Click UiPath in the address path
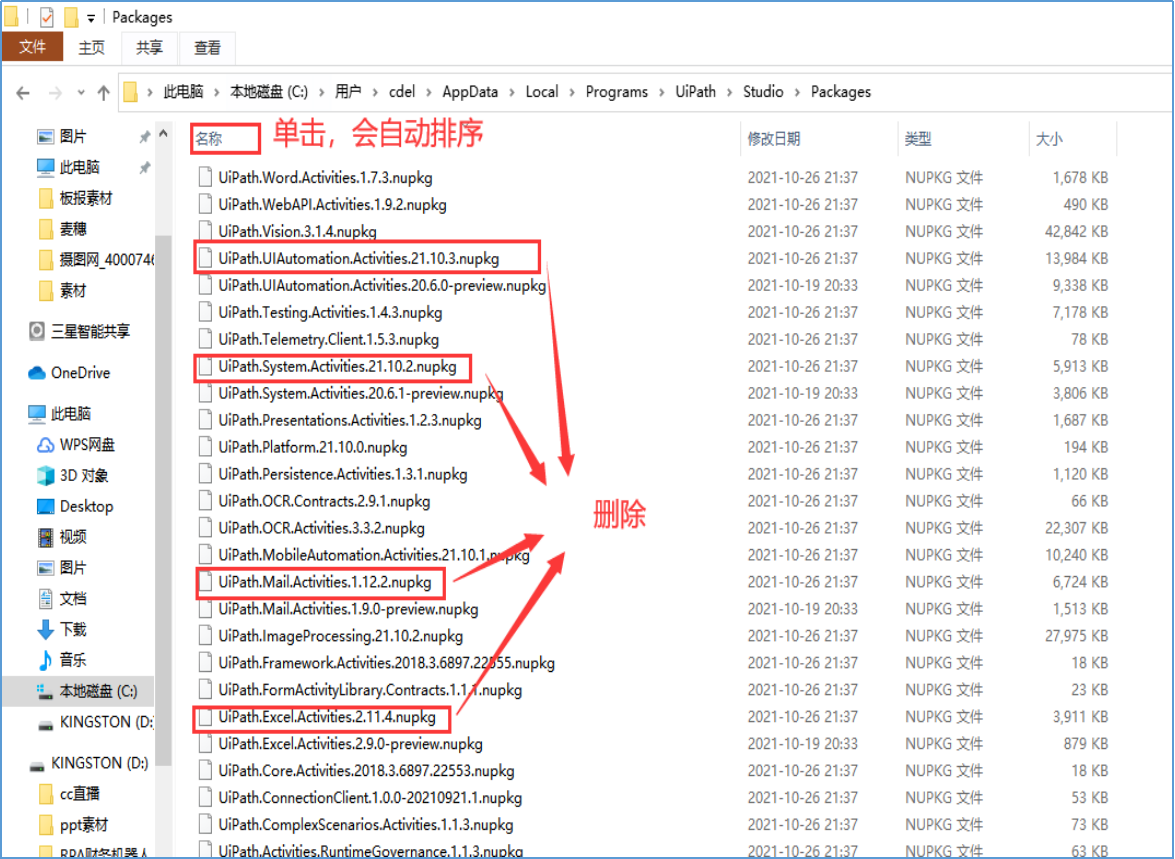 click(x=695, y=92)
